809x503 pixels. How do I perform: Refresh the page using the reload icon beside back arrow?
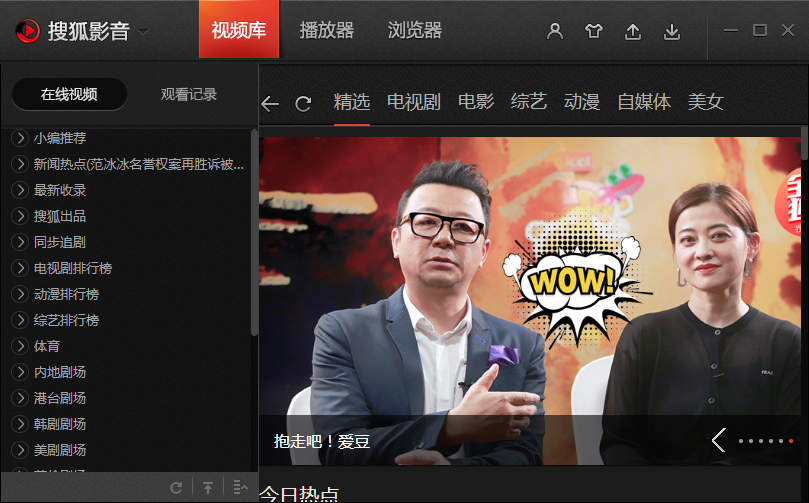(303, 103)
